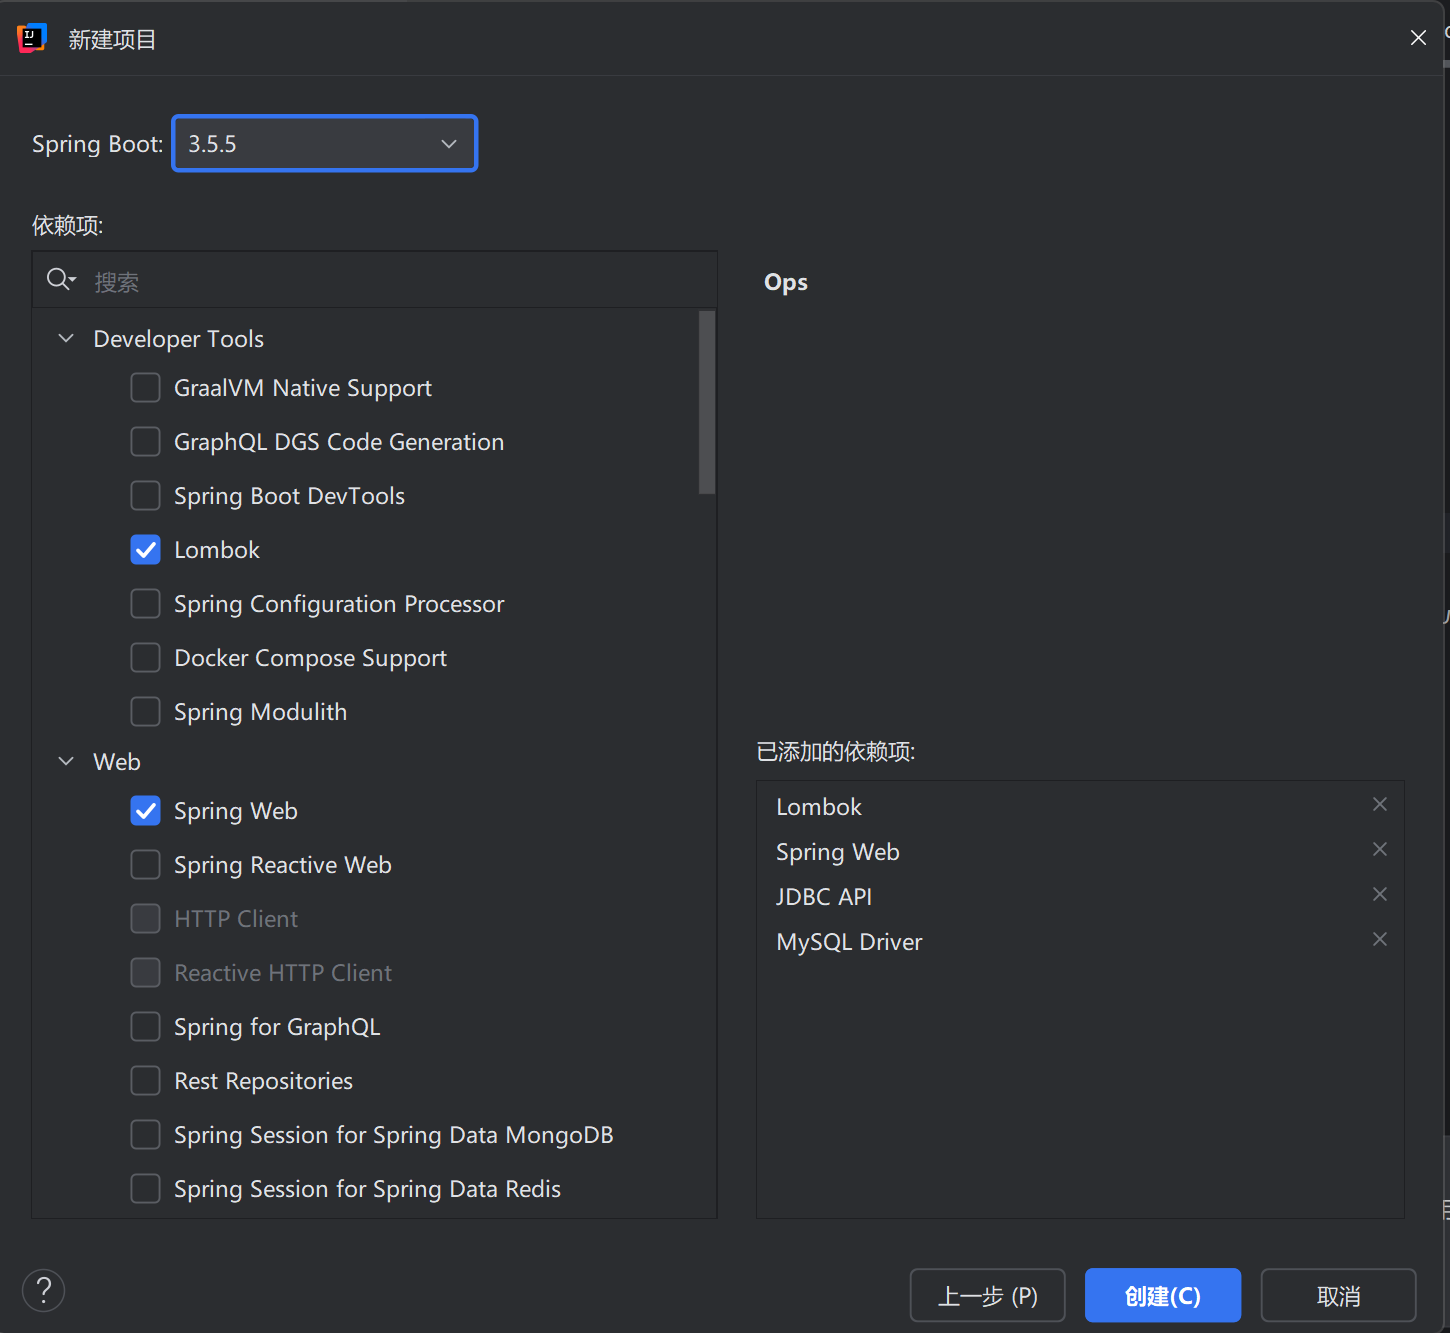
Task: Collapse the Developer Tools group
Action: tap(66, 338)
